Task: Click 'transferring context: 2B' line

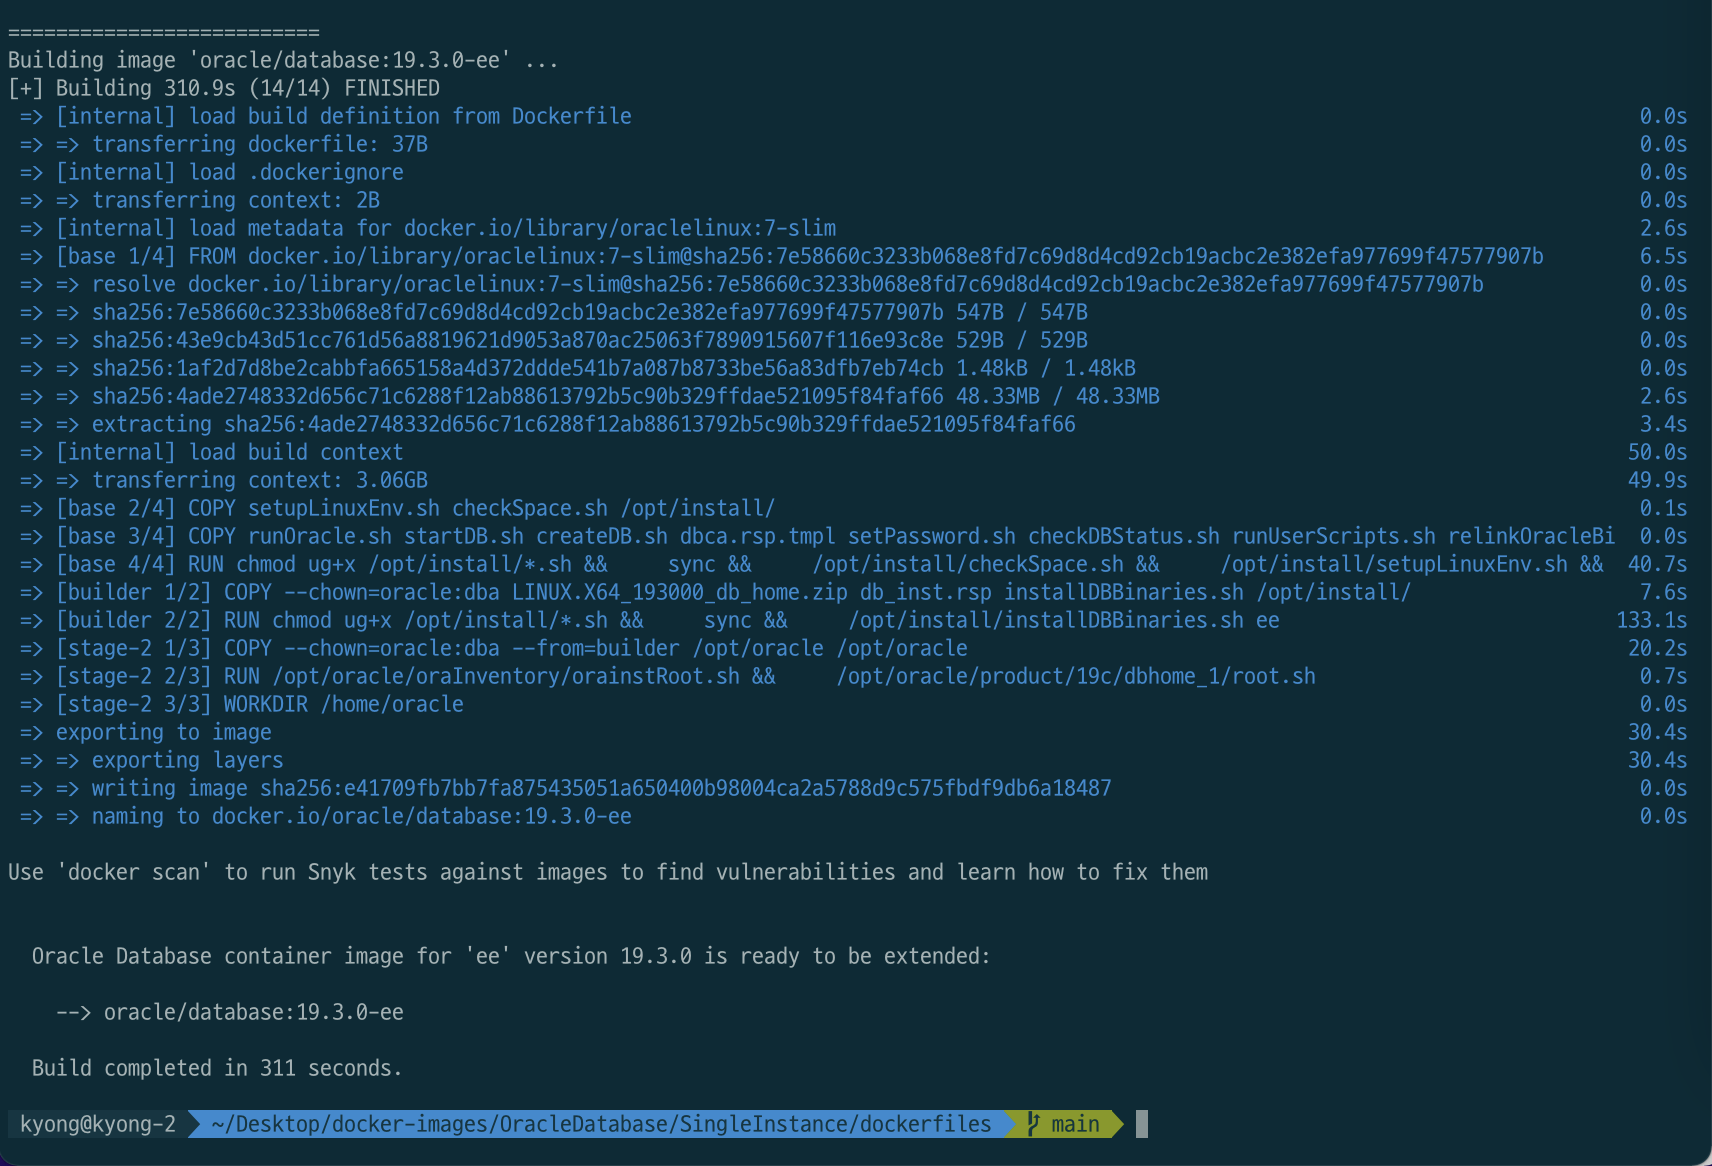Action: [x=200, y=200]
